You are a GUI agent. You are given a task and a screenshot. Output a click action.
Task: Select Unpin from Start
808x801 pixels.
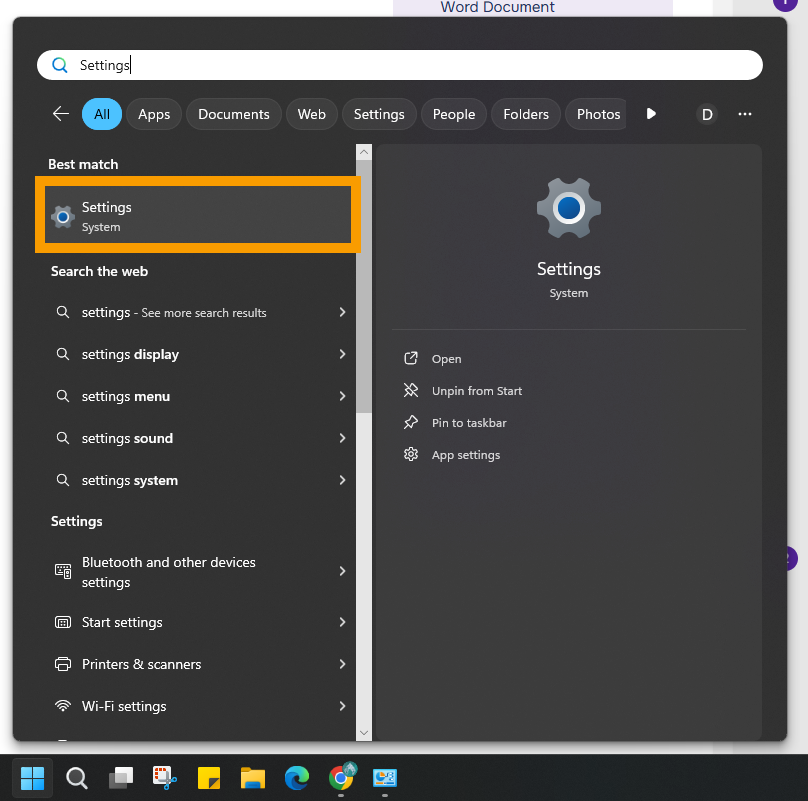point(476,391)
